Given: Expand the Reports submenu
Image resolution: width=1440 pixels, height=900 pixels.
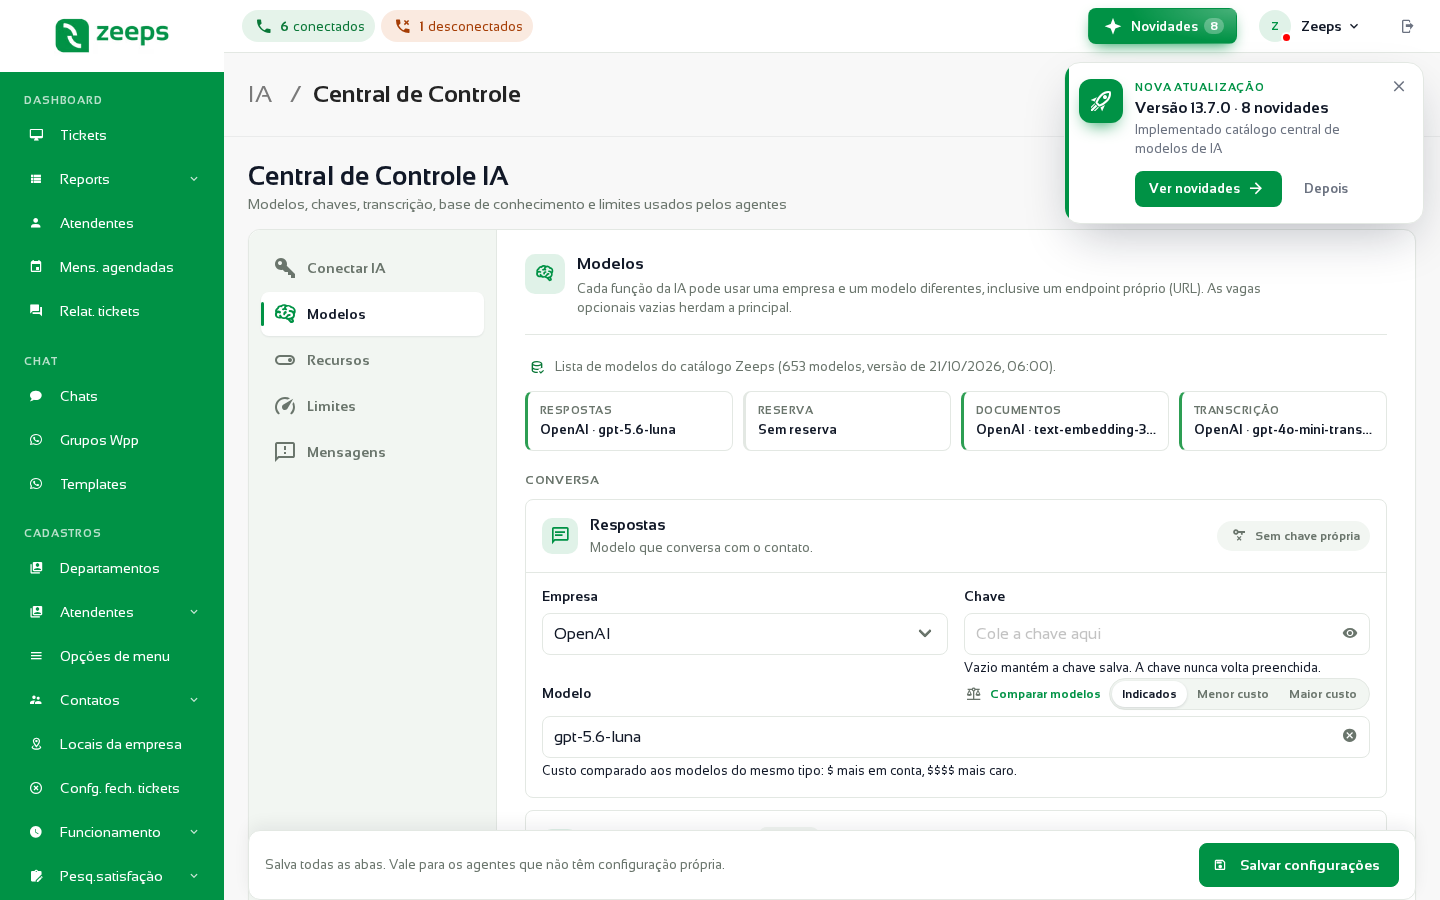Looking at the screenshot, I should [x=194, y=179].
